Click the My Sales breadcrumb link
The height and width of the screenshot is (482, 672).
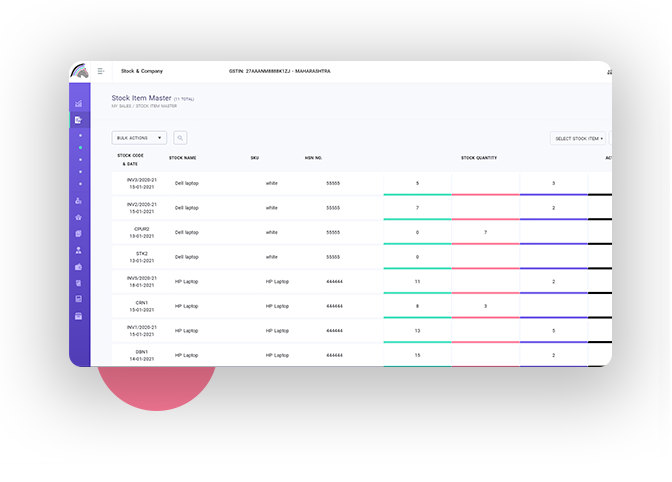120,105
